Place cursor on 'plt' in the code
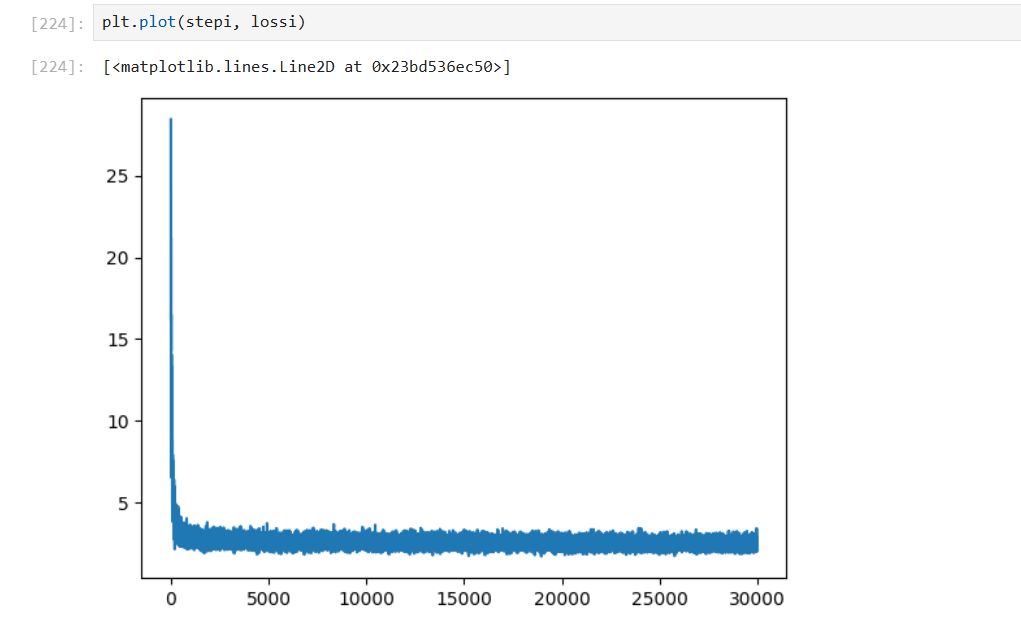The image size is (1021, 629). point(114,23)
